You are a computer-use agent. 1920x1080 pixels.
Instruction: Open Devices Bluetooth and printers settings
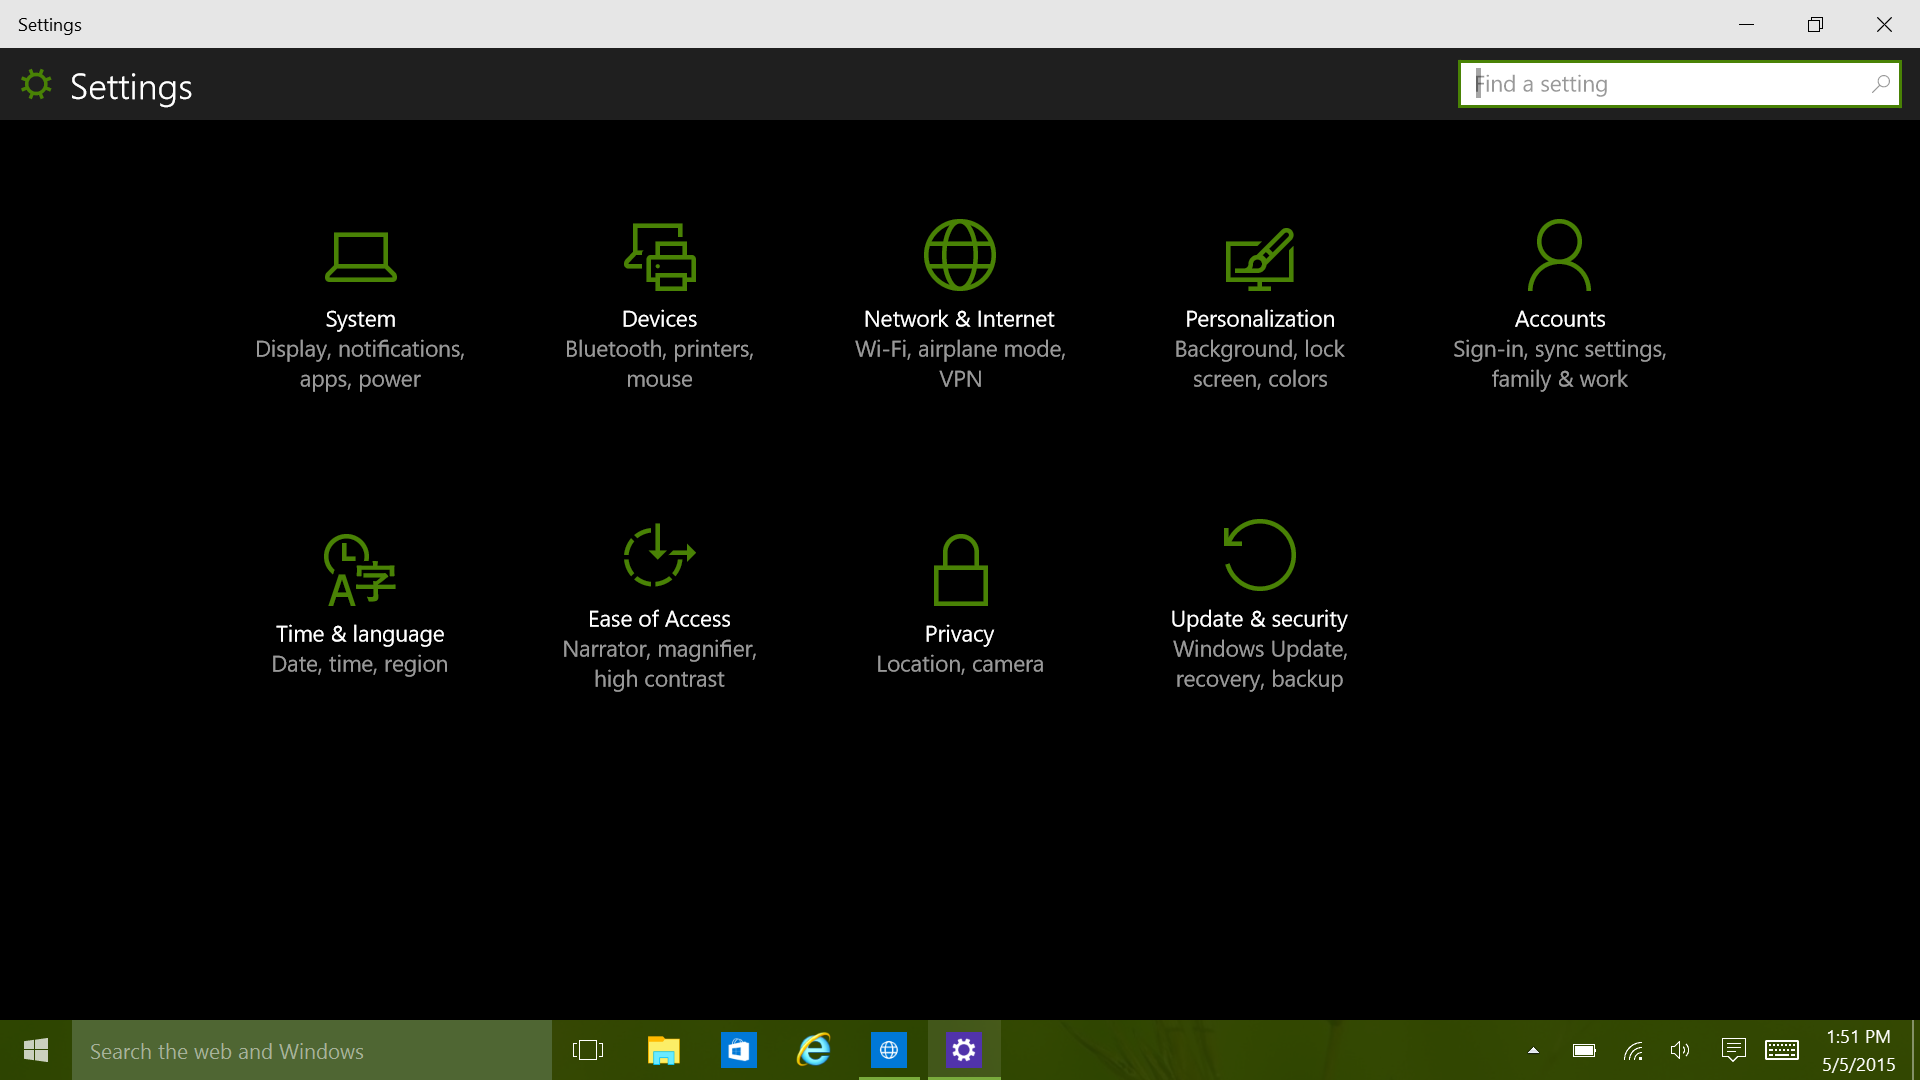click(659, 303)
